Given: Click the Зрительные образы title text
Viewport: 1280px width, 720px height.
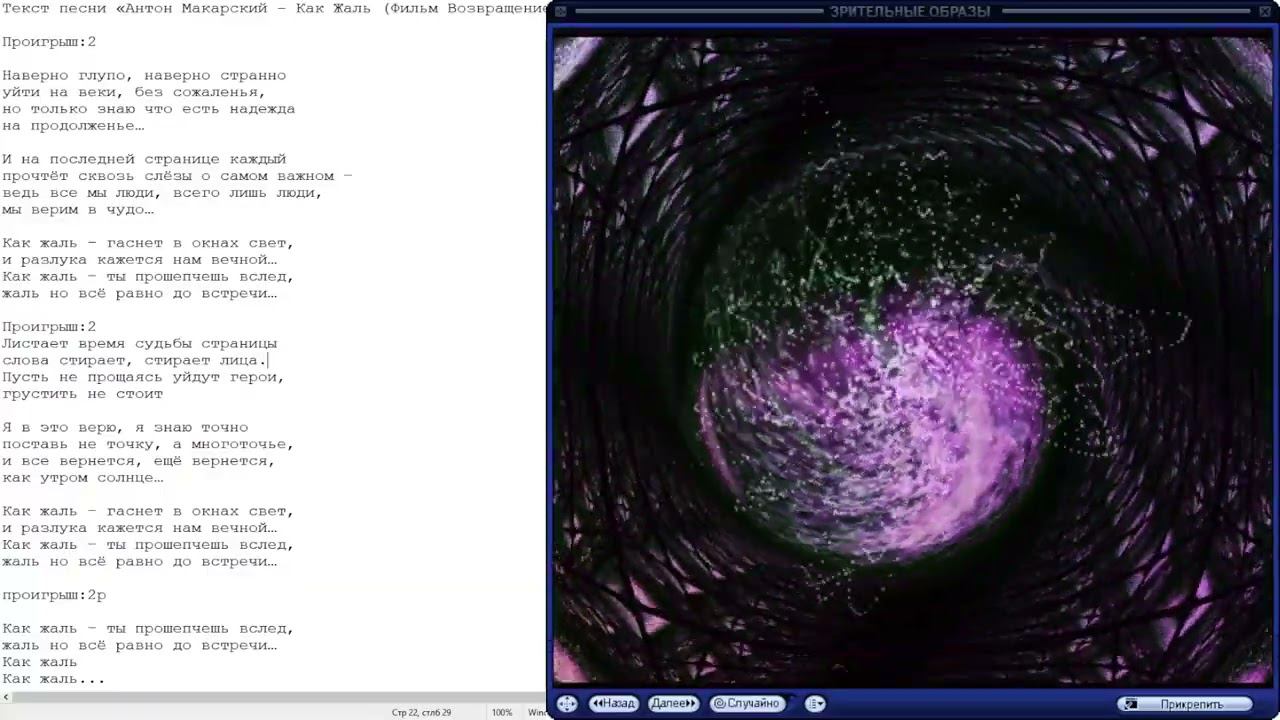Looking at the screenshot, I should pyautogui.click(x=910, y=11).
